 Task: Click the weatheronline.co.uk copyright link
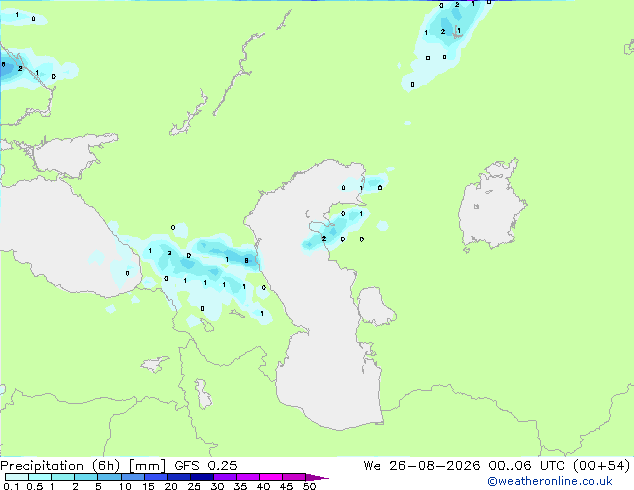coord(549,481)
